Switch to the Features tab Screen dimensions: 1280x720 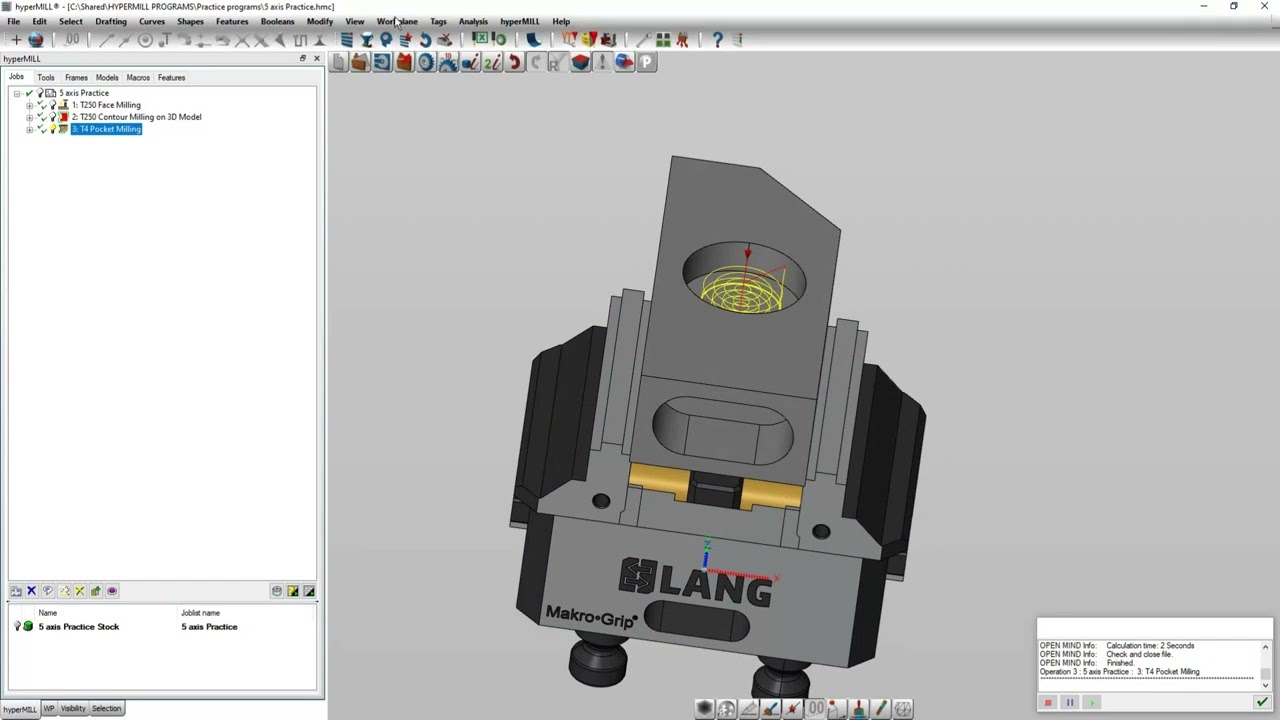tap(171, 77)
